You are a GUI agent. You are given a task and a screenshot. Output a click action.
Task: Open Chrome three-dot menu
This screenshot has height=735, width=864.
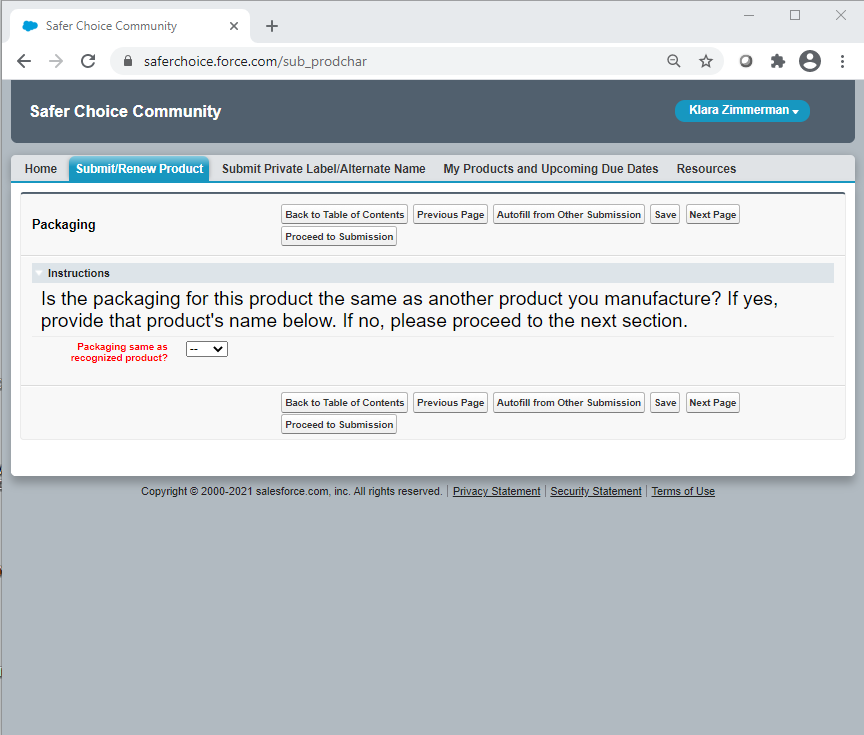coord(842,61)
